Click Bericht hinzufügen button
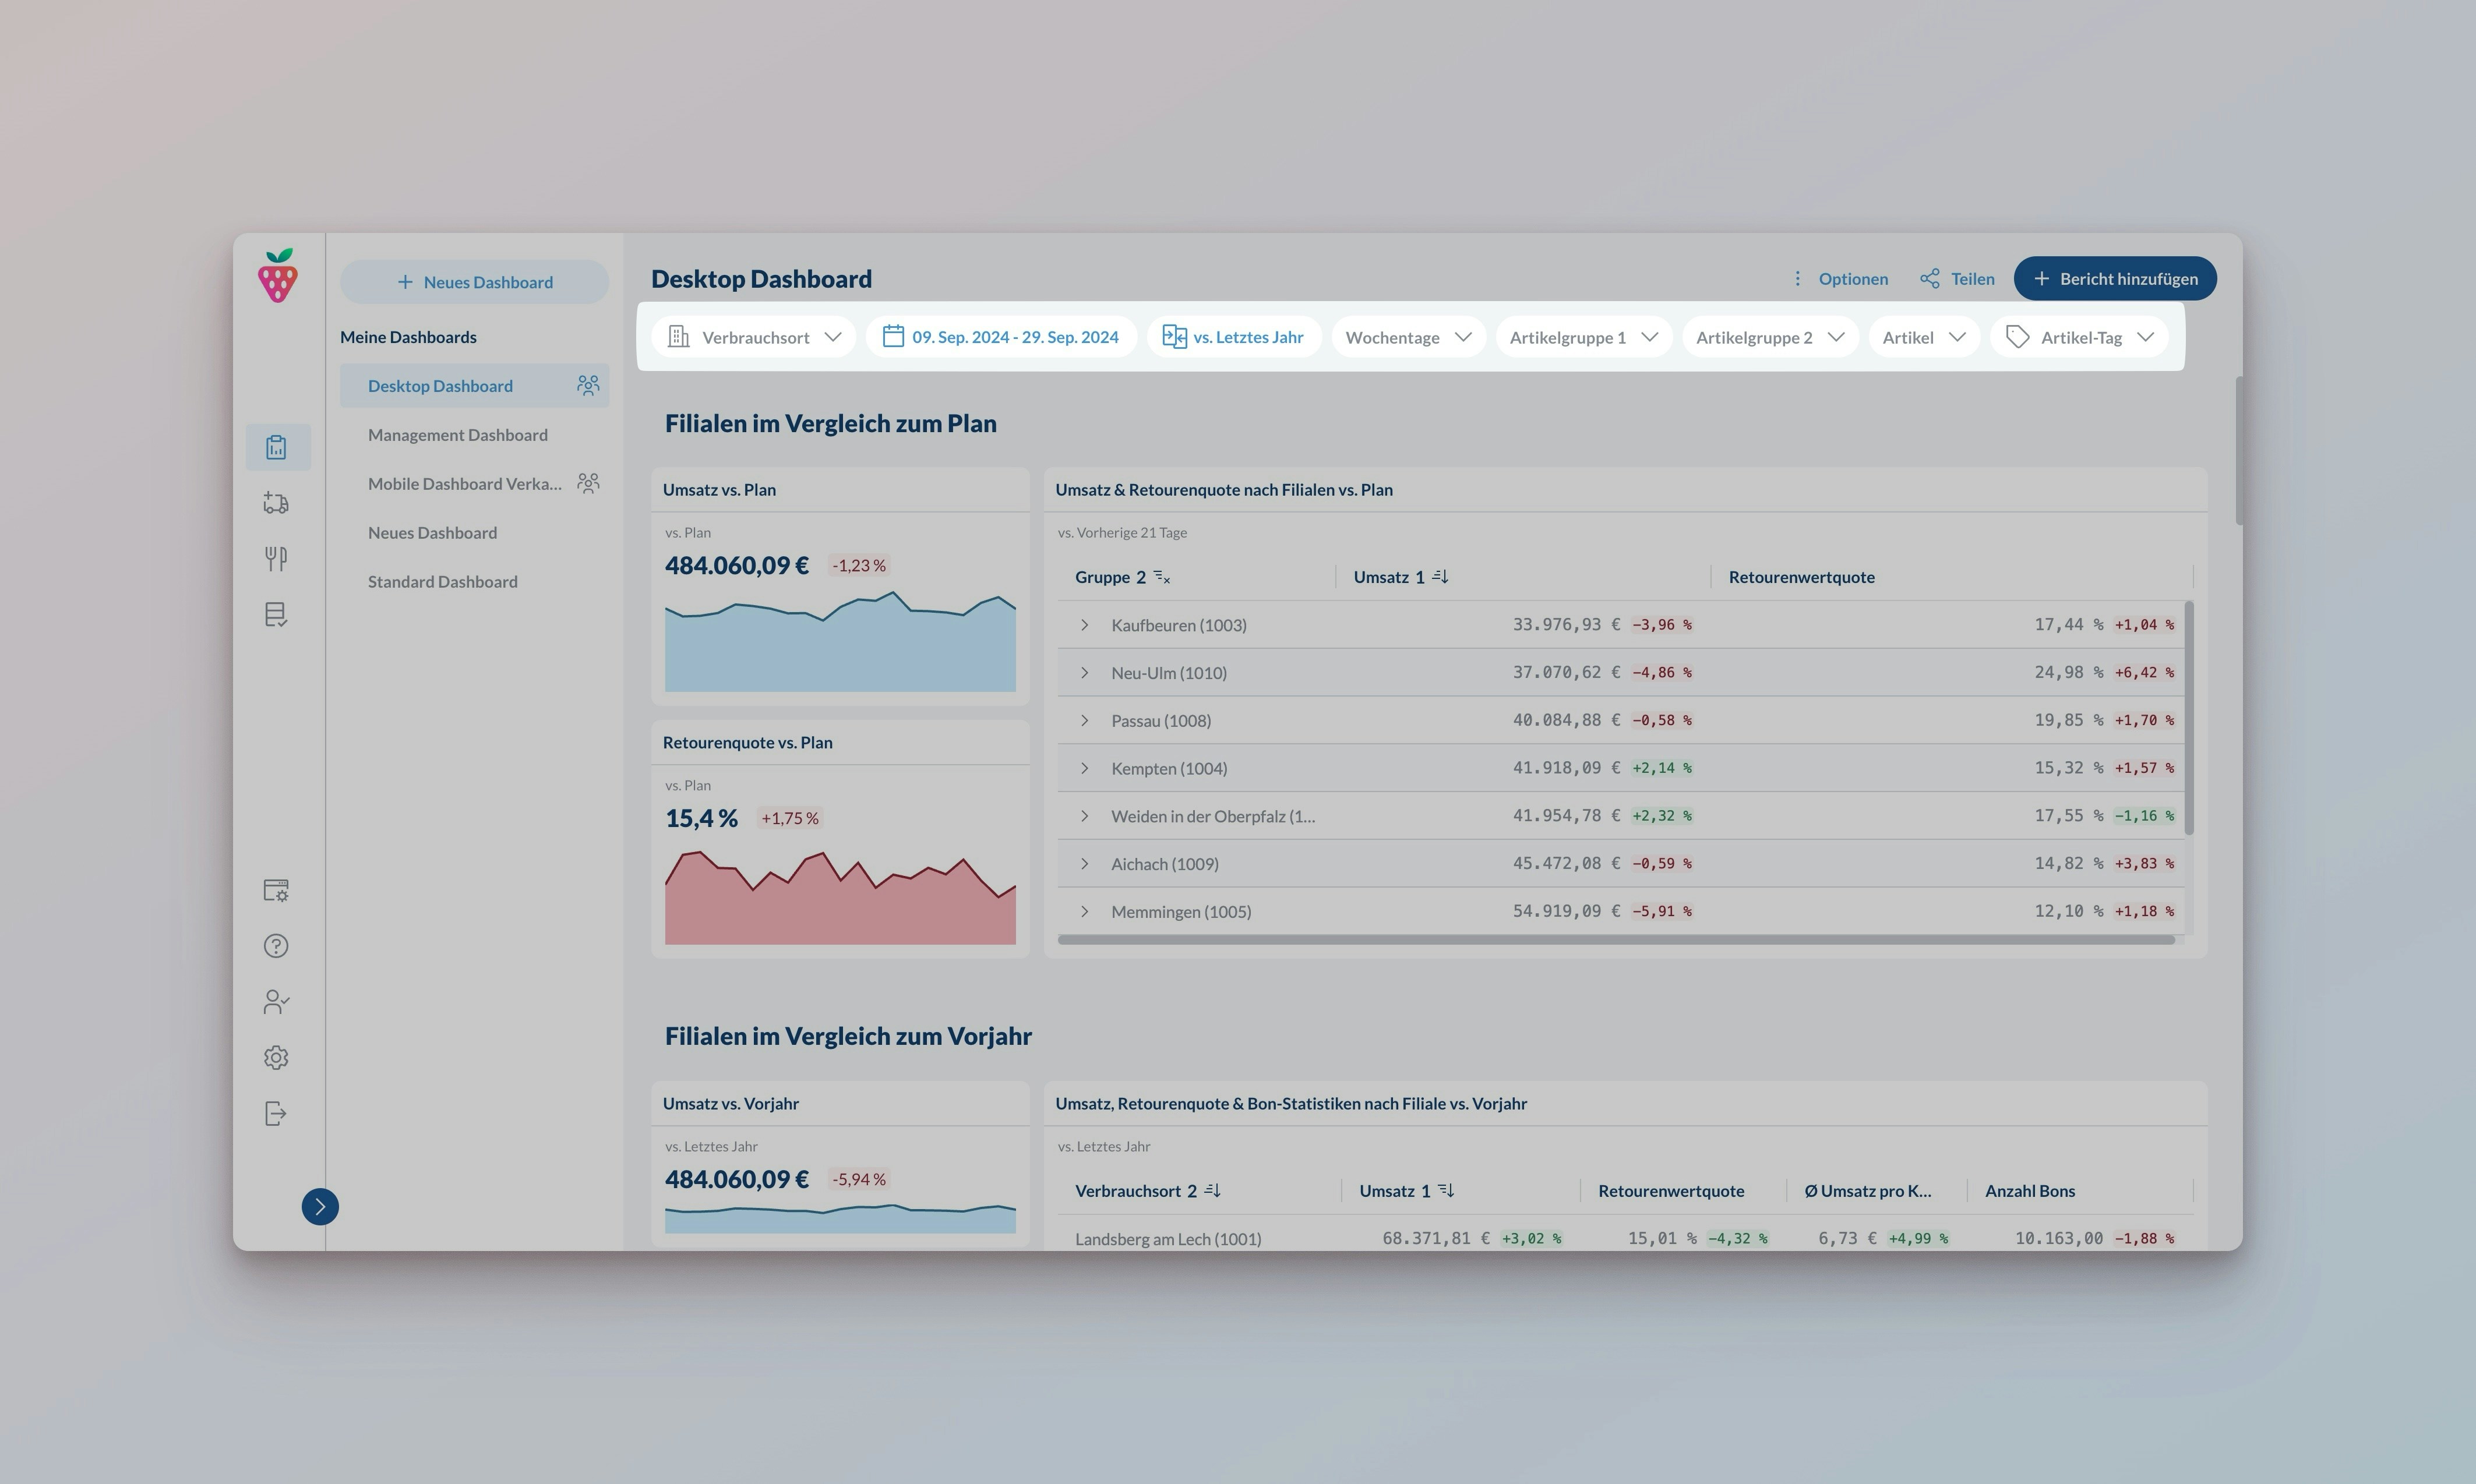 [2114, 279]
